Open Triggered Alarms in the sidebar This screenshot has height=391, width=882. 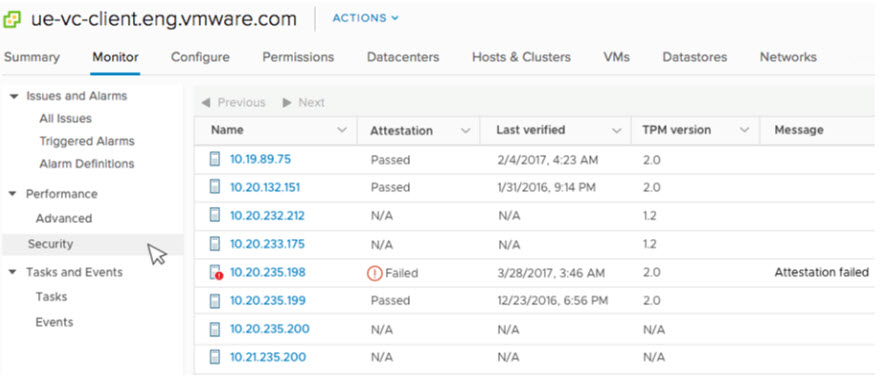click(x=87, y=141)
